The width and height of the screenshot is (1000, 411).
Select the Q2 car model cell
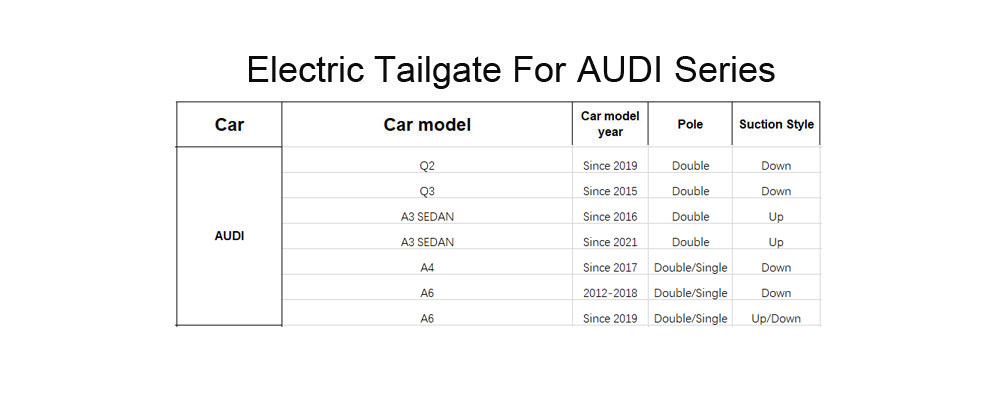click(x=427, y=165)
